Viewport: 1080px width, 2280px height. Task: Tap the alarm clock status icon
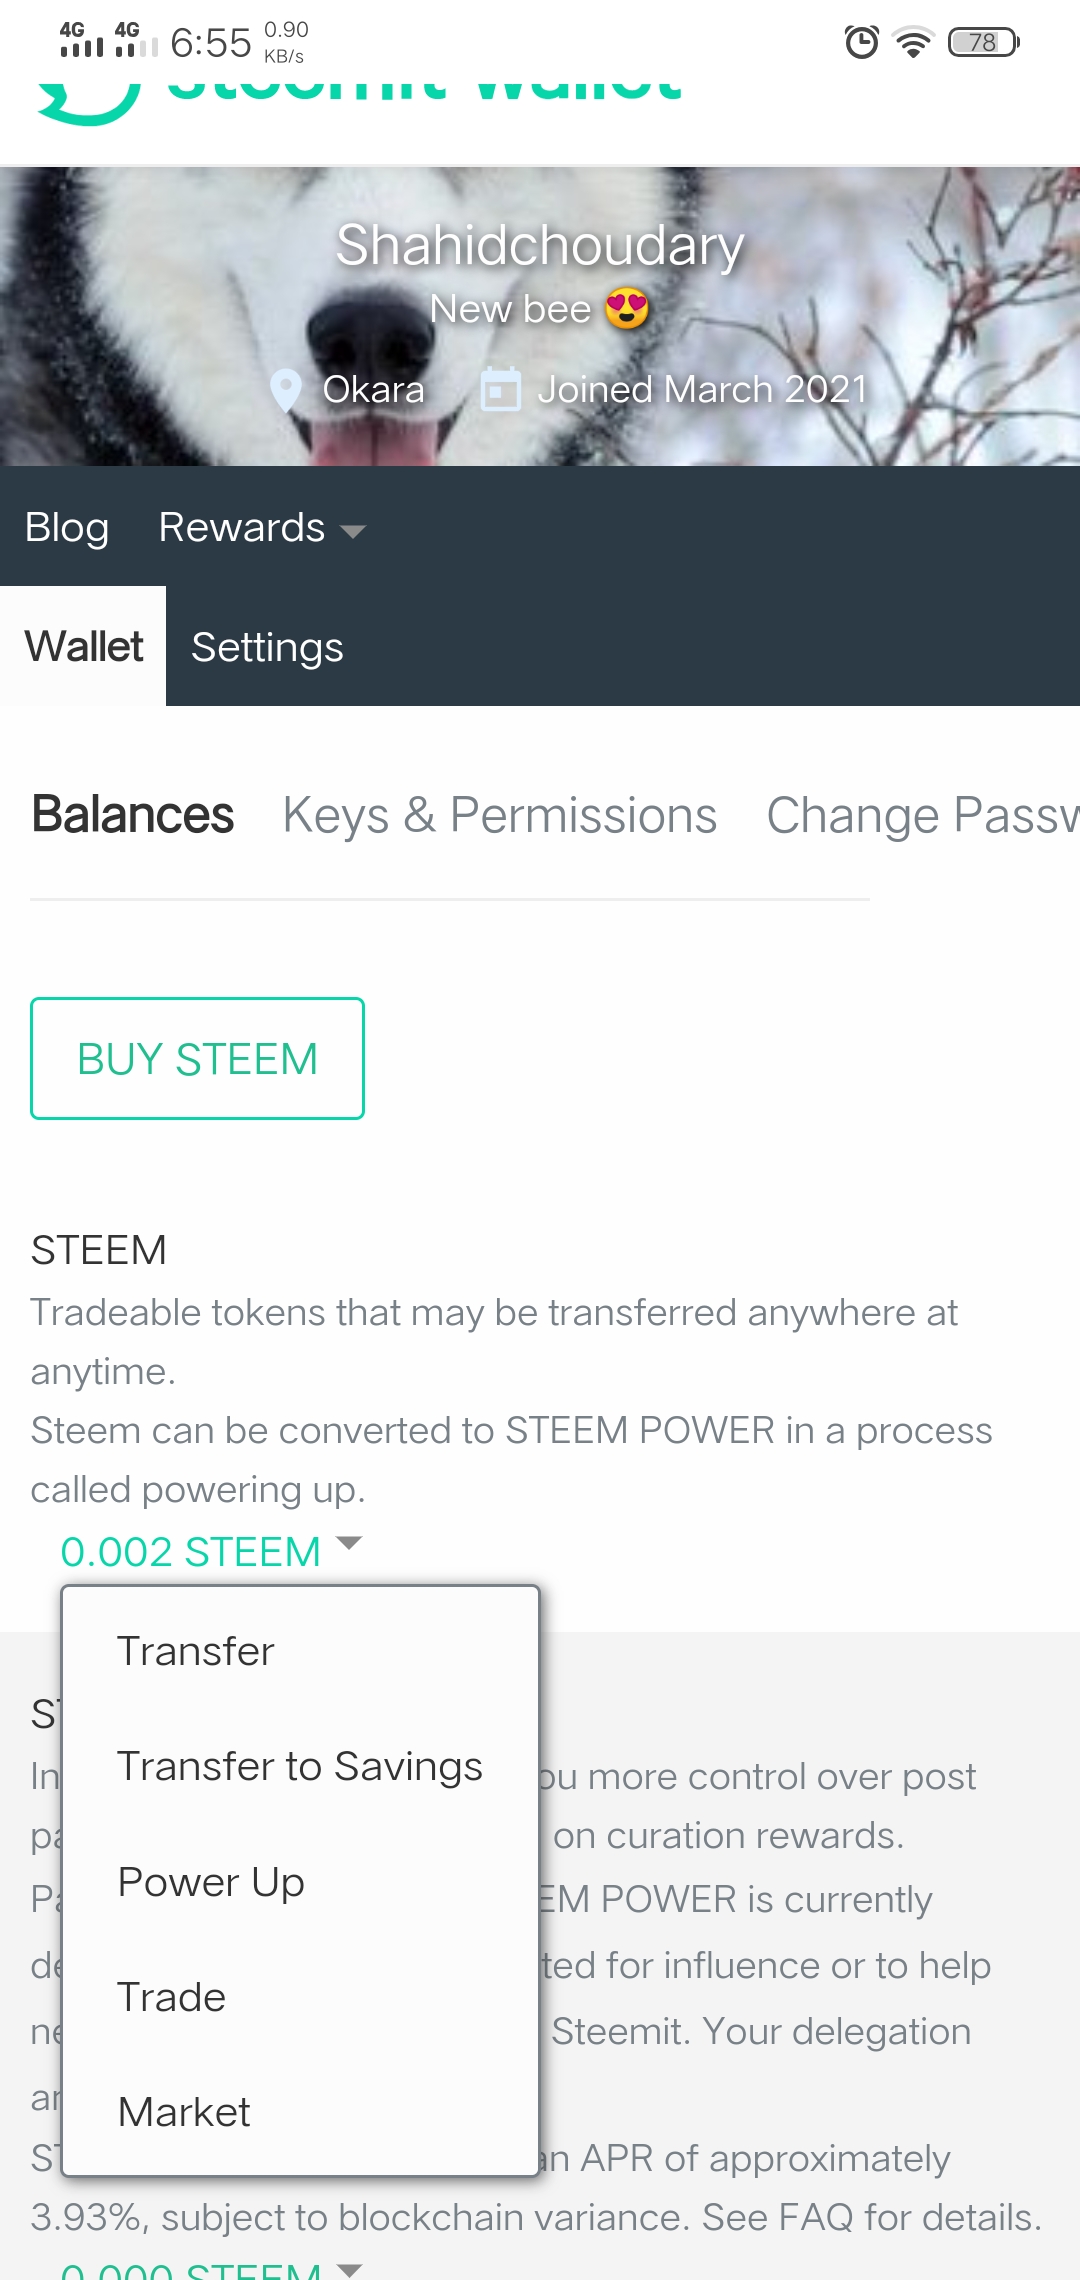(x=861, y=42)
